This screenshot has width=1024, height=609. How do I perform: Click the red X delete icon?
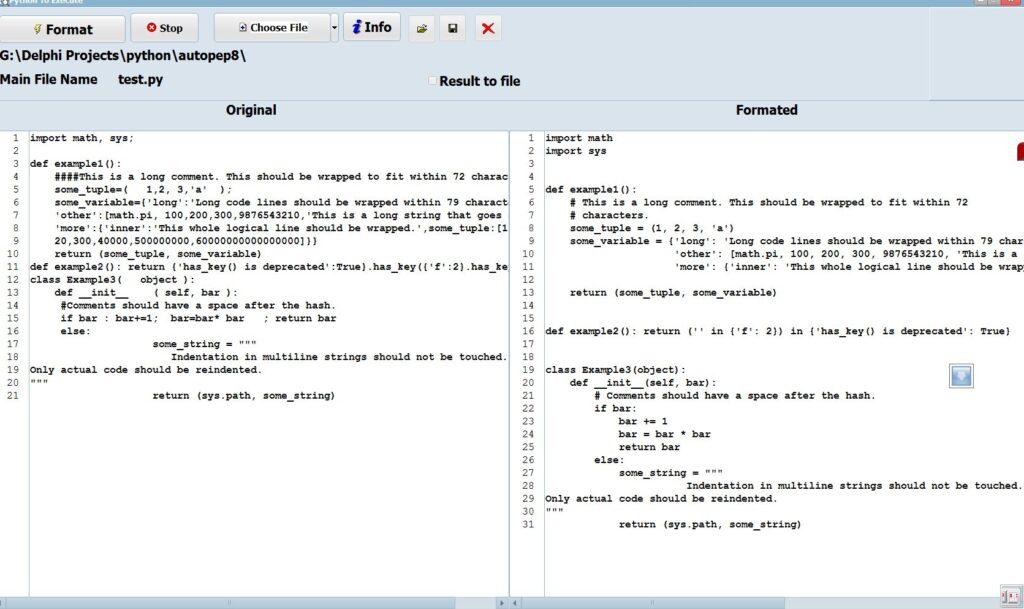pos(488,29)
